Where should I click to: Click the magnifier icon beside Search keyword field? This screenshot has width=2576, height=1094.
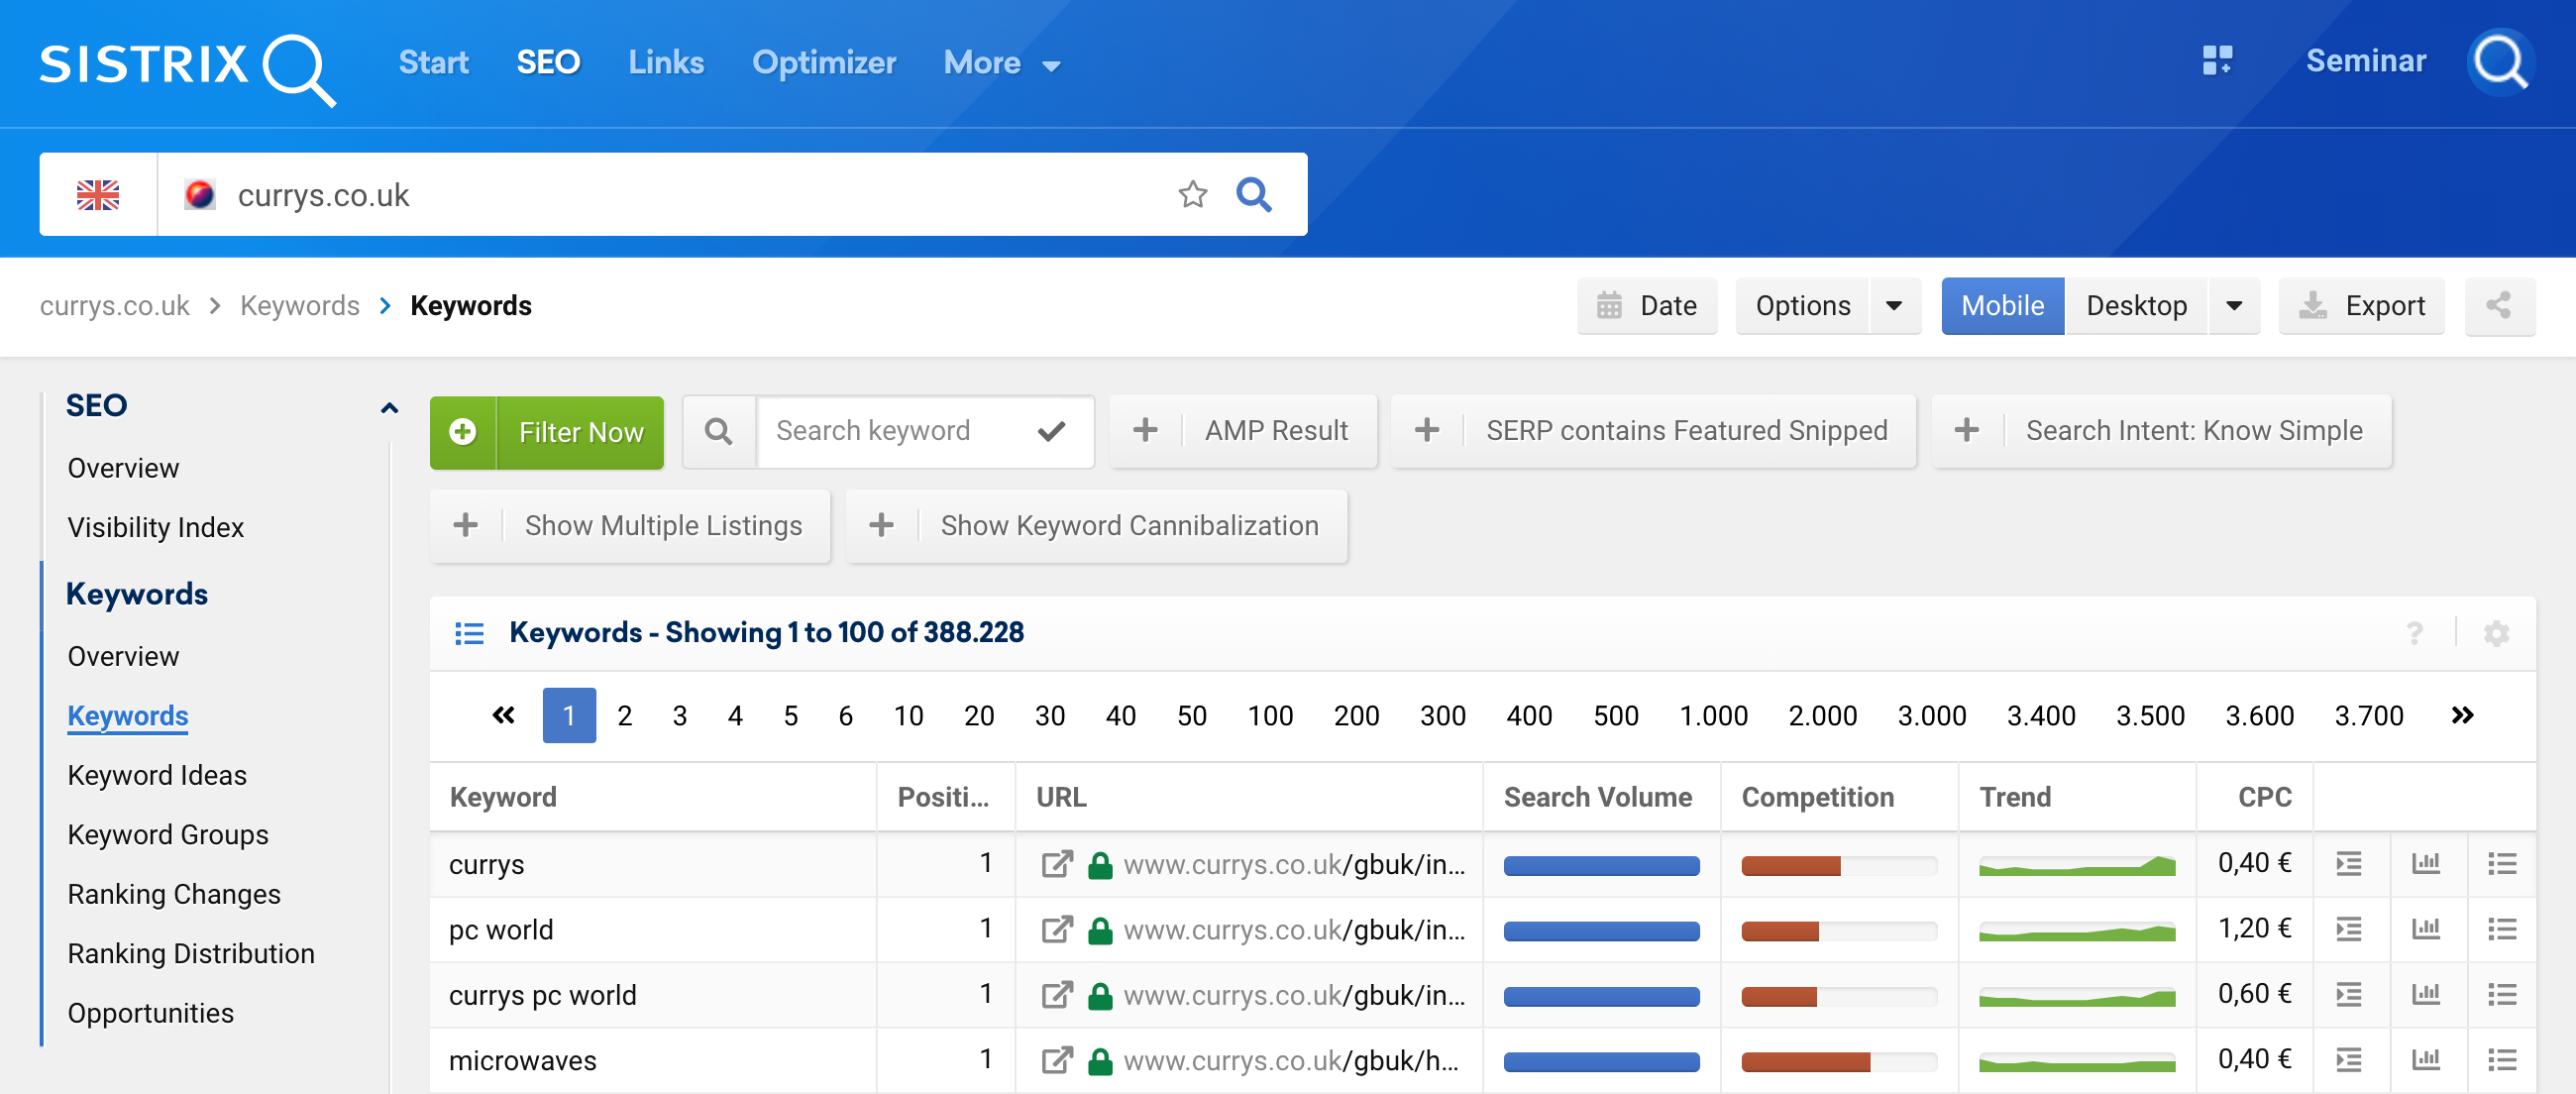point(718,431)
